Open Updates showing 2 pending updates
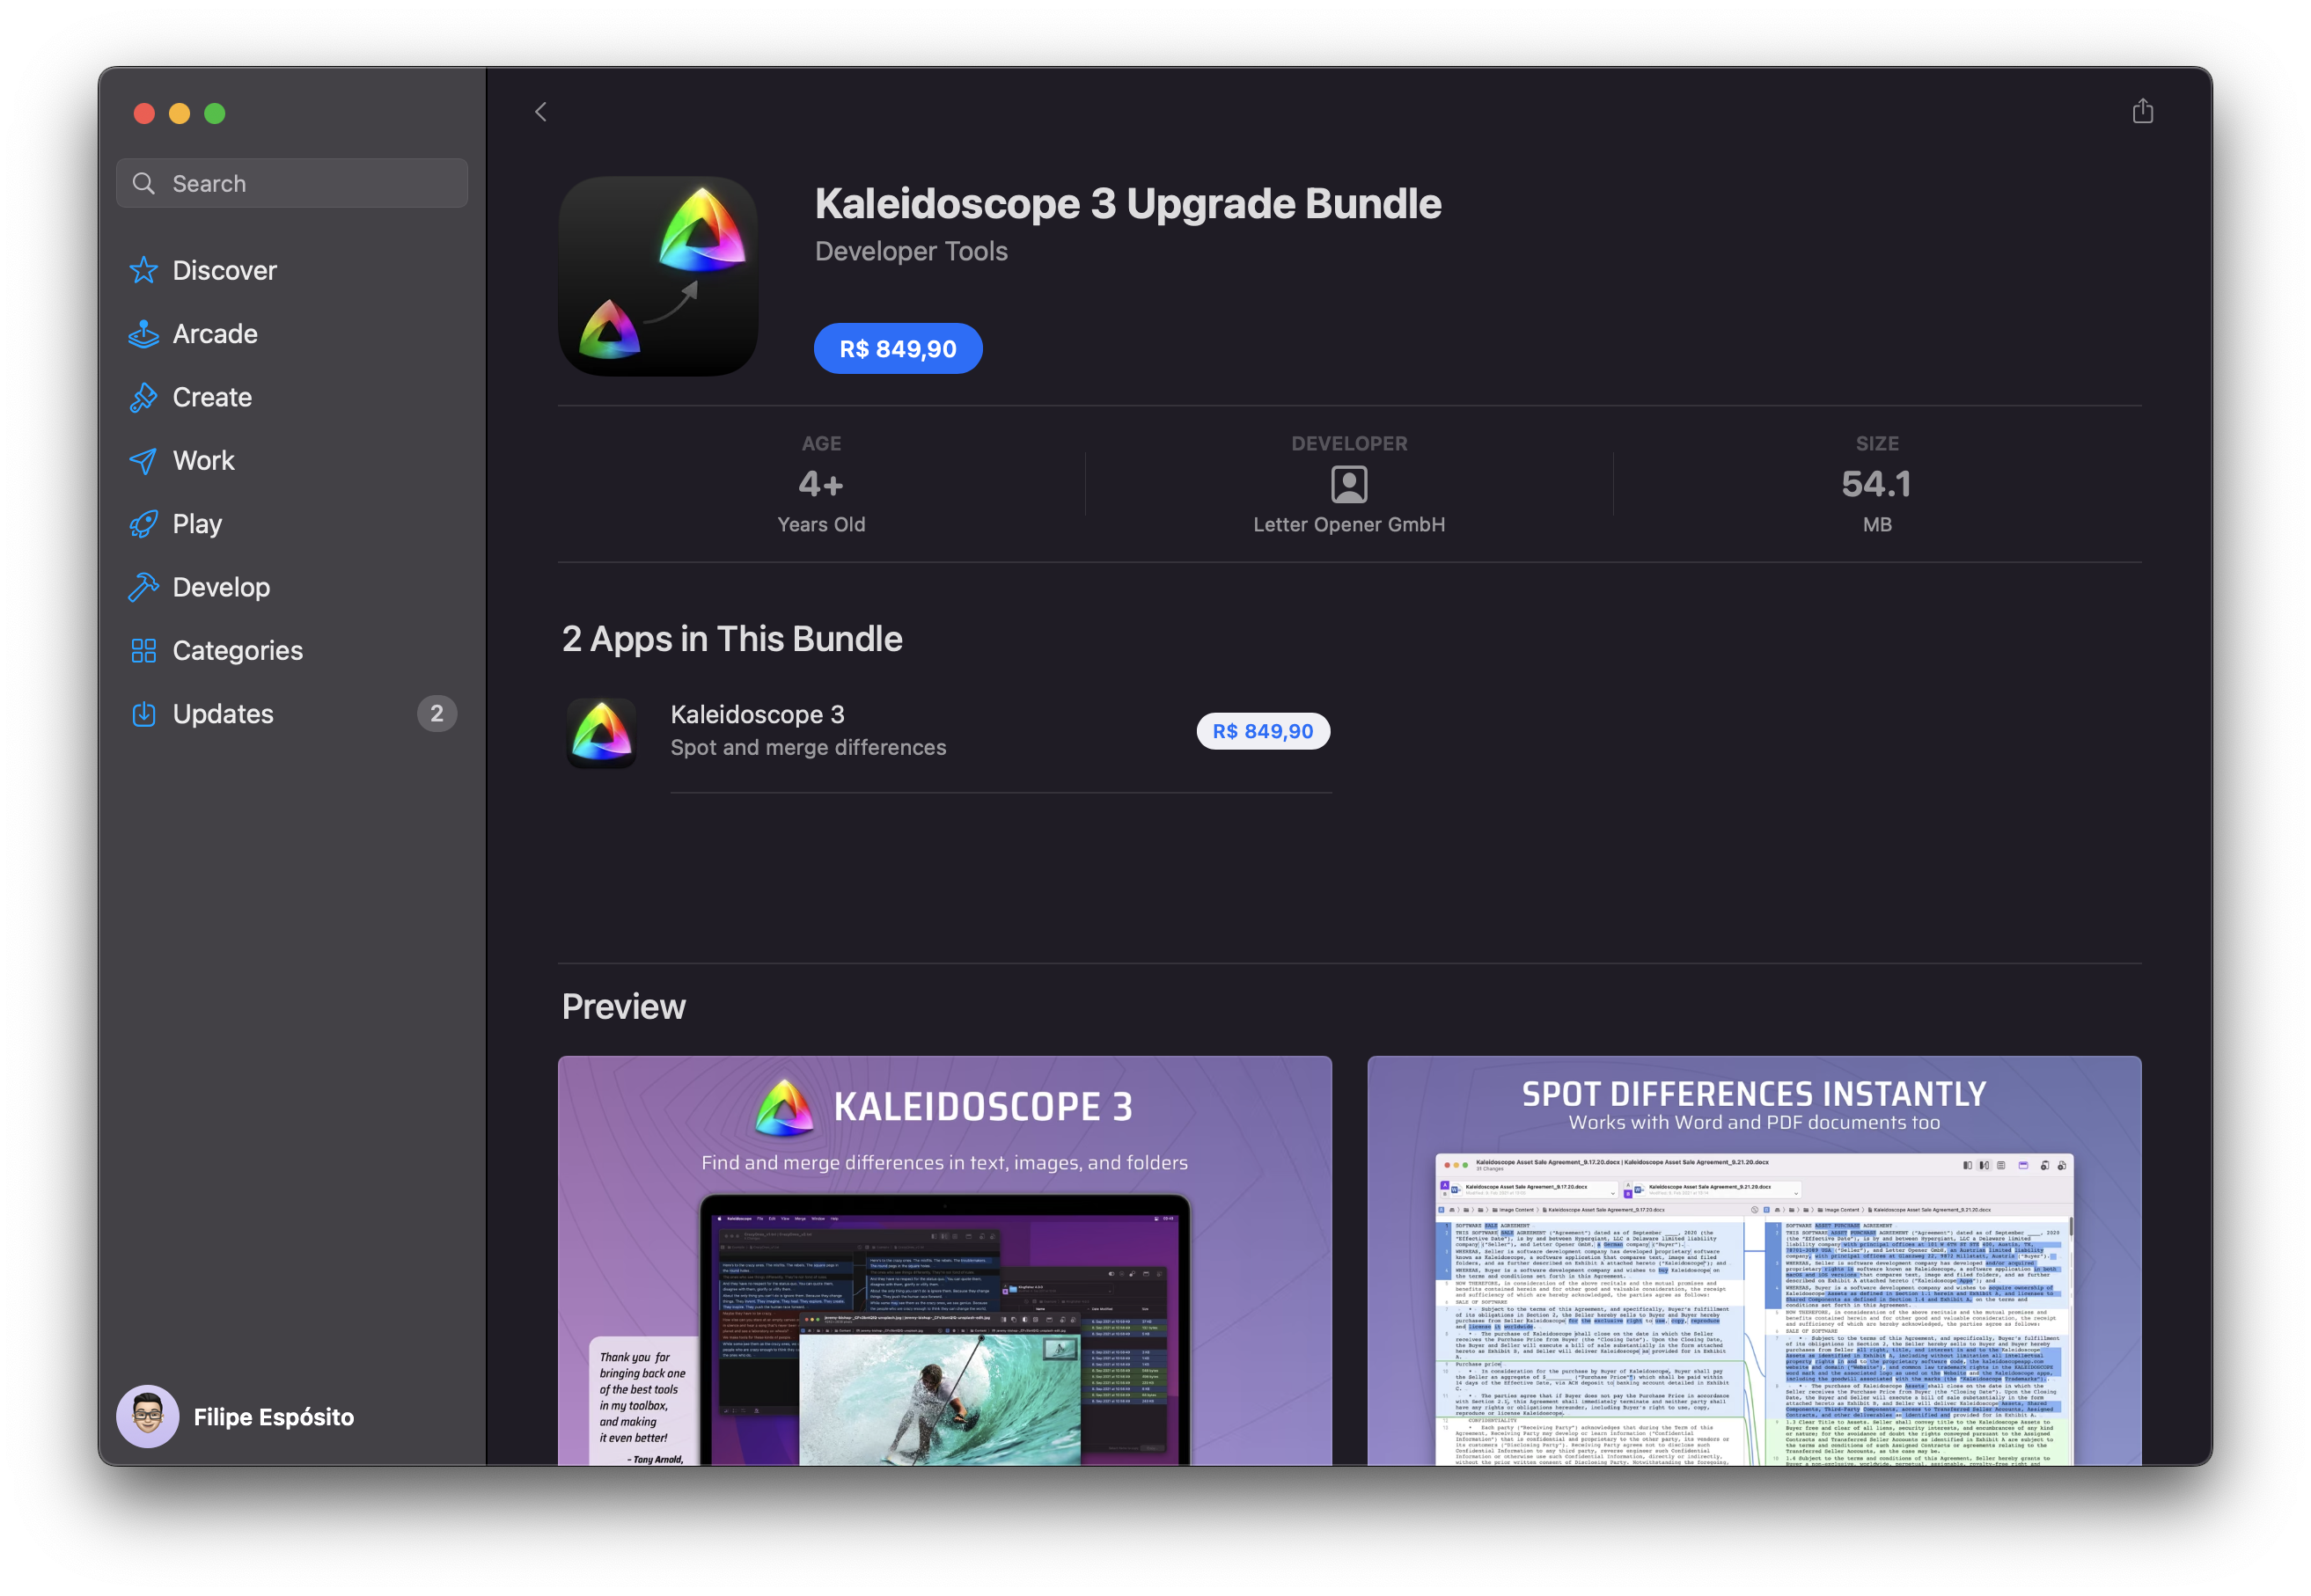Image resolution: width=2311 pixels, height=1596 pixels. tap(223, 713)
